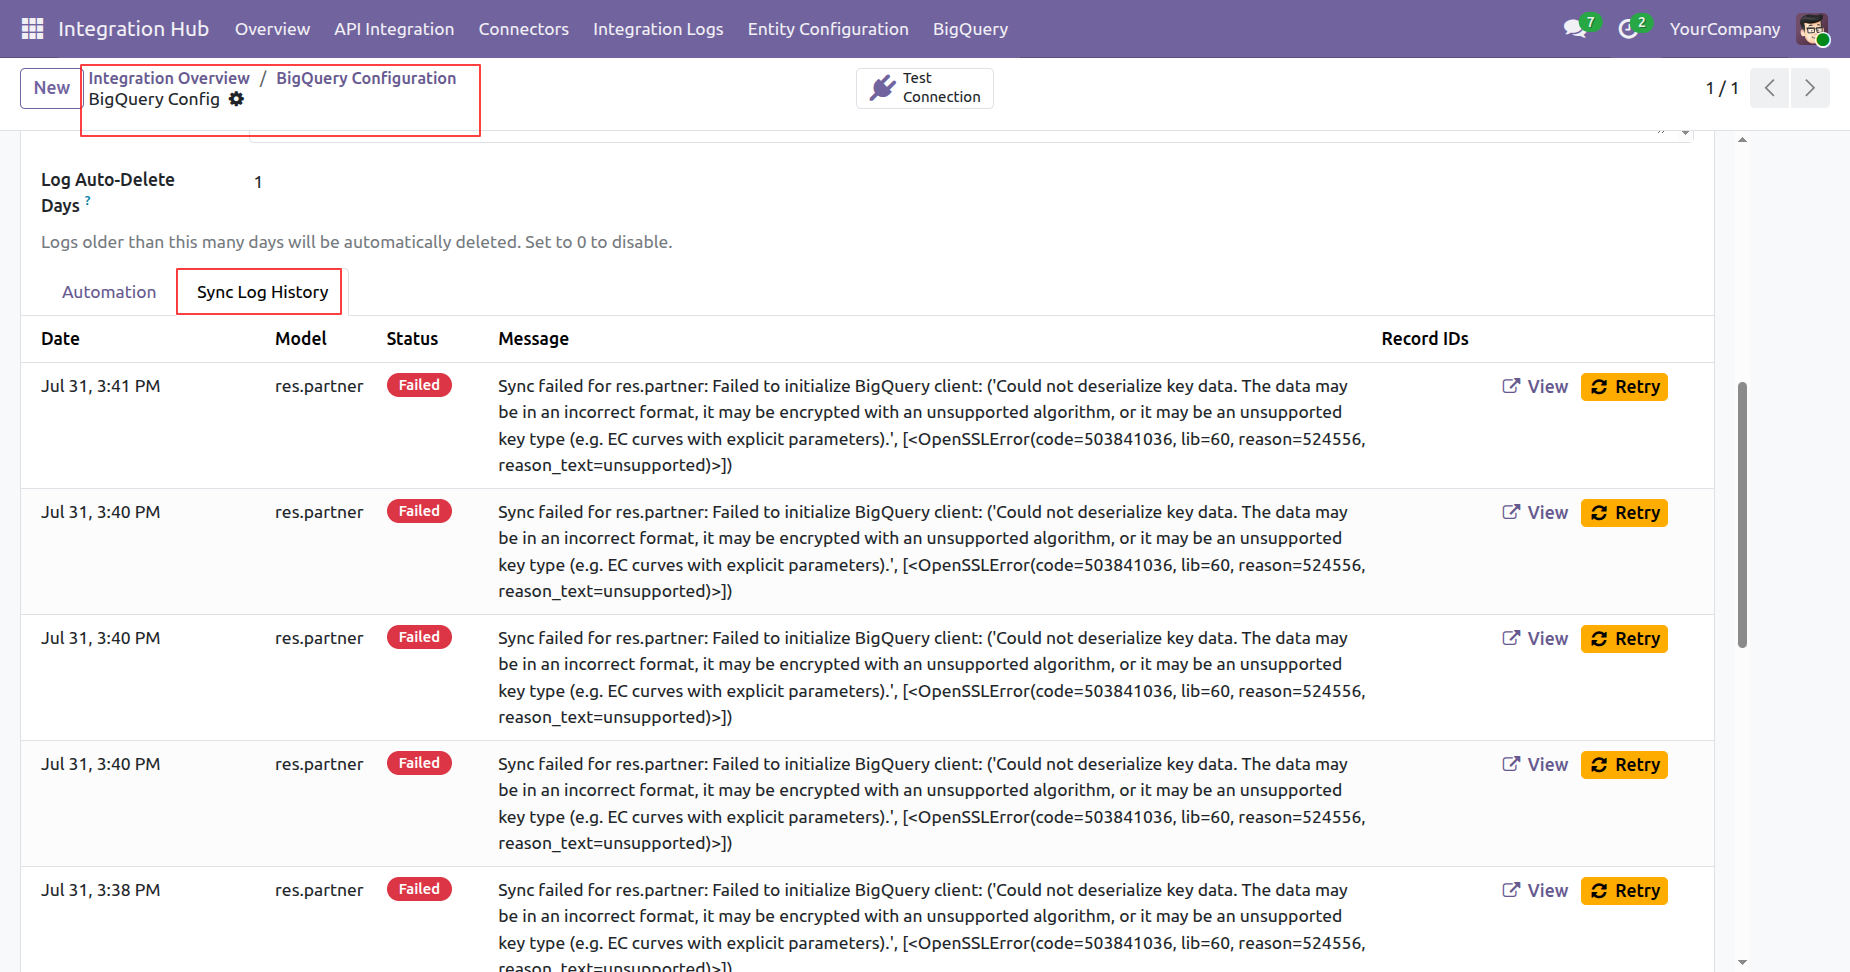The image size is (1850, 972).
Task: Create a record with the New button
Action: pos(51,88)
